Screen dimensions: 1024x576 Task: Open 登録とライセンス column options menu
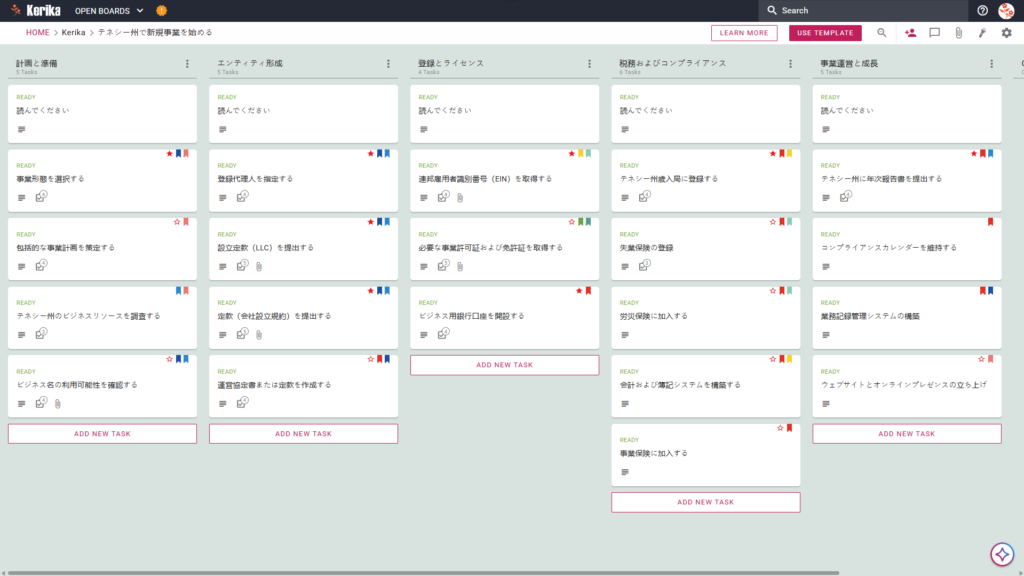coord(590,64)
